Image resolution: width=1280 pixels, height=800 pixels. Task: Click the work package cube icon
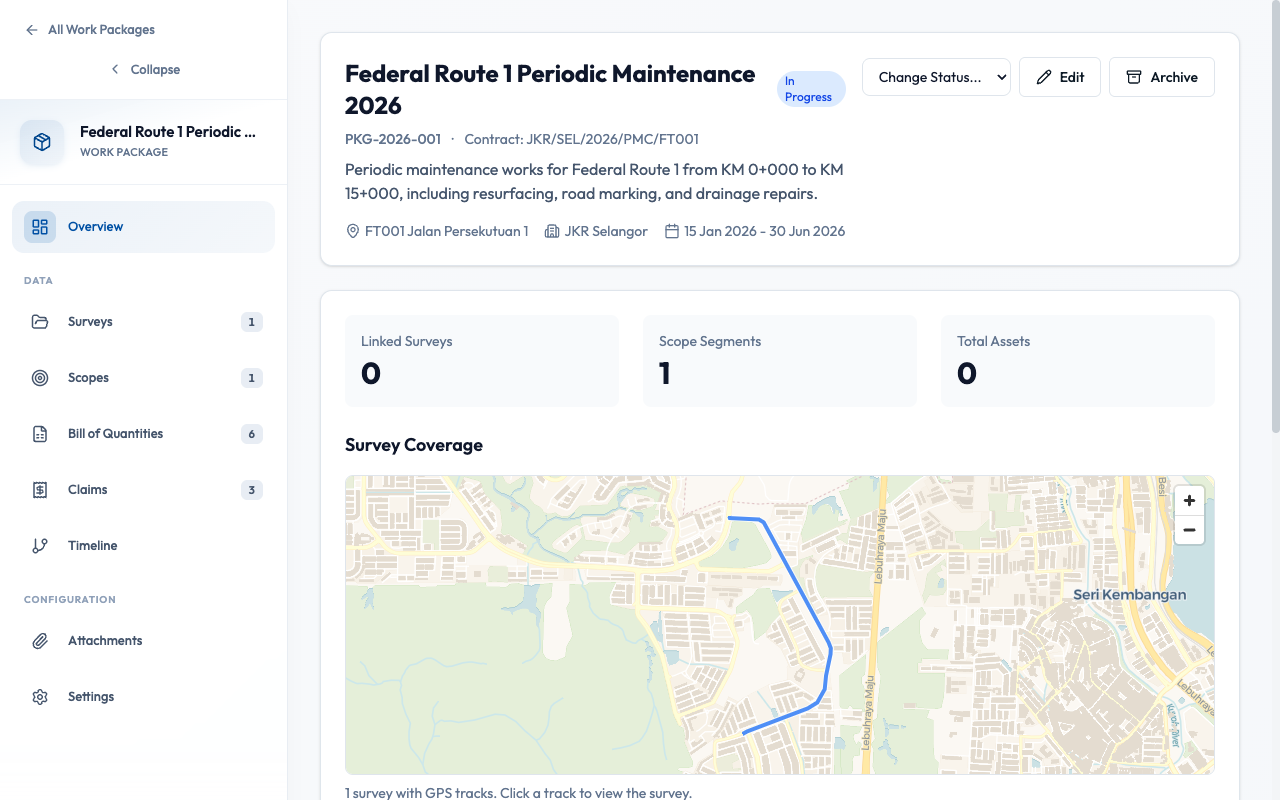tap(40, 142)
